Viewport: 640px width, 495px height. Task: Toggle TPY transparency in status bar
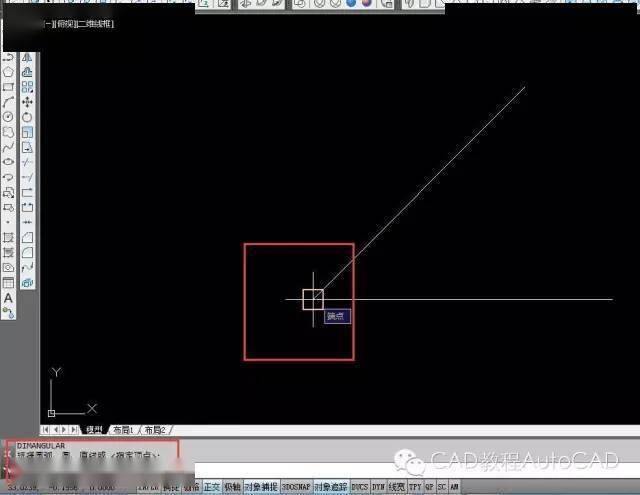coord(415,487)
